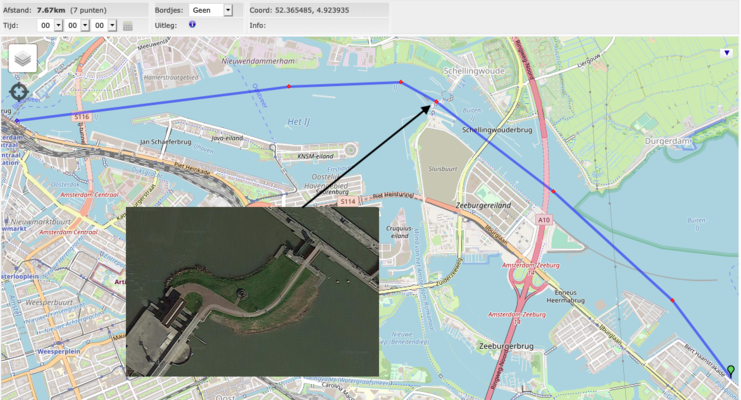Viewport: 741px width, 400px height.
Task: Click the Info field label
Action: point(258,26)
